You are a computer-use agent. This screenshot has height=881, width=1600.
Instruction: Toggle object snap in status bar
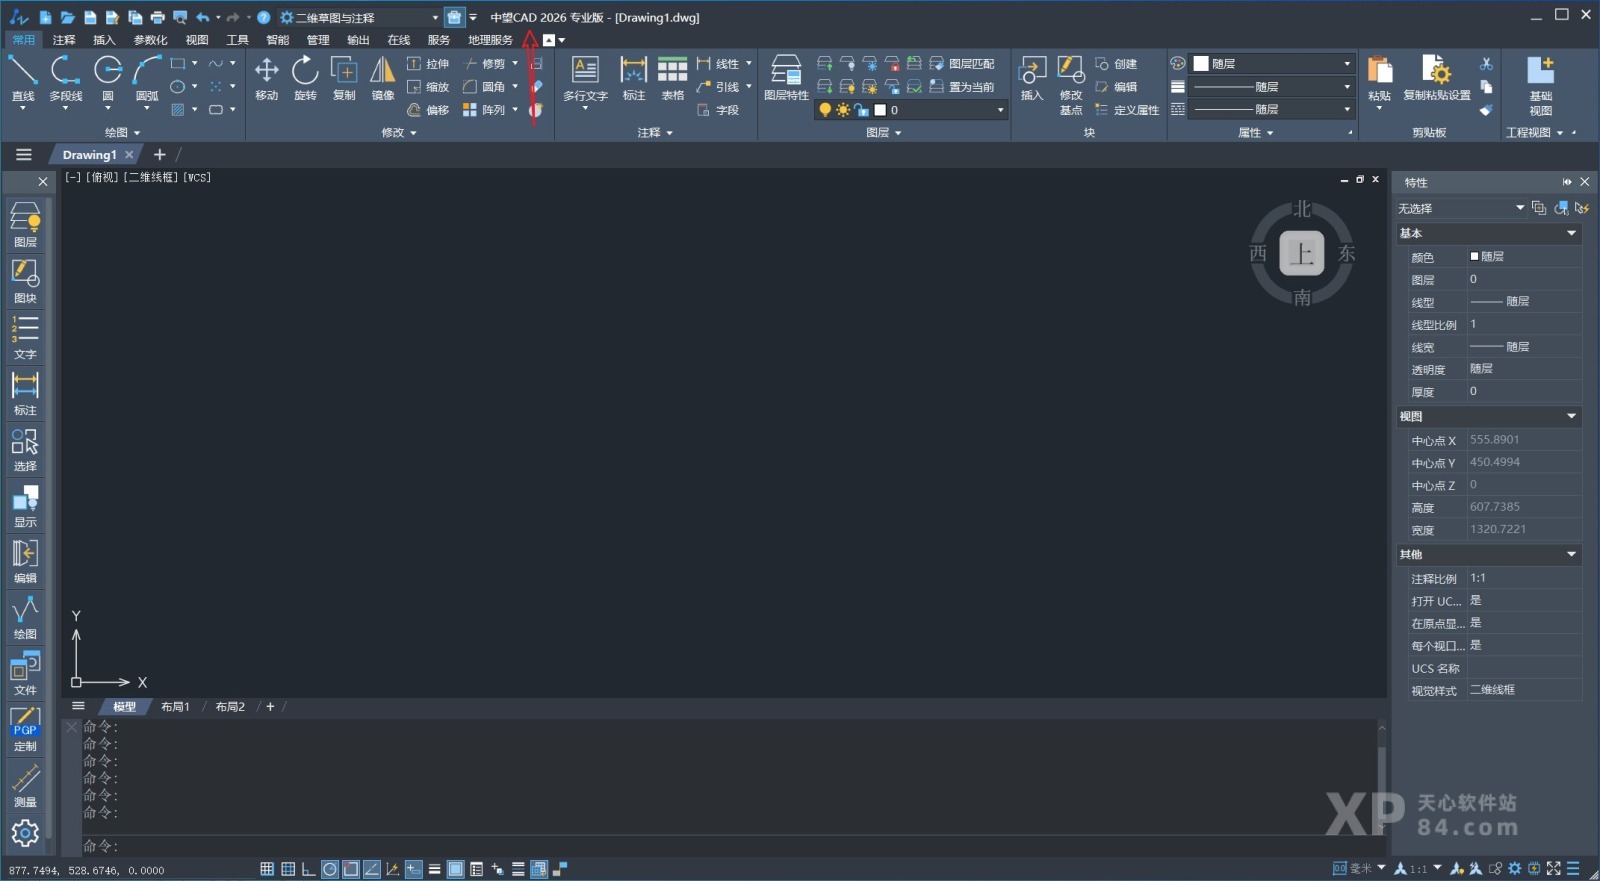click(350, 869)
